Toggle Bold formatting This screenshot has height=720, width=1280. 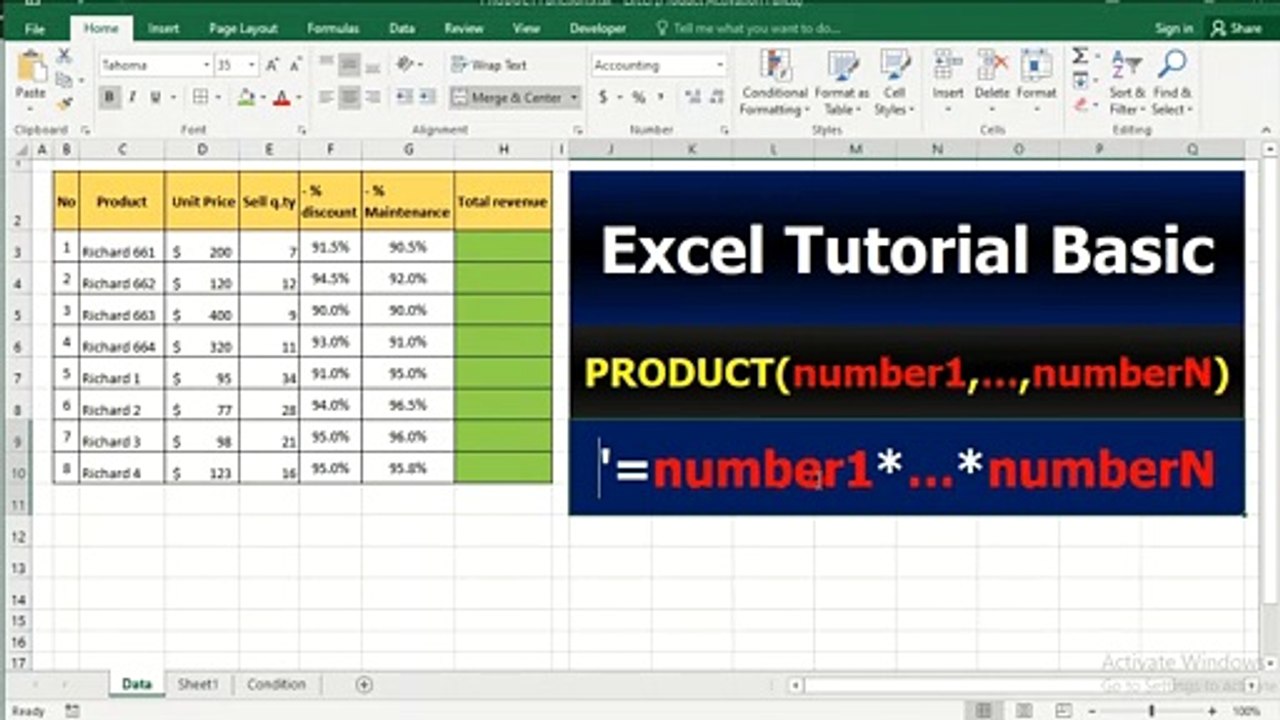pos(109,97)
